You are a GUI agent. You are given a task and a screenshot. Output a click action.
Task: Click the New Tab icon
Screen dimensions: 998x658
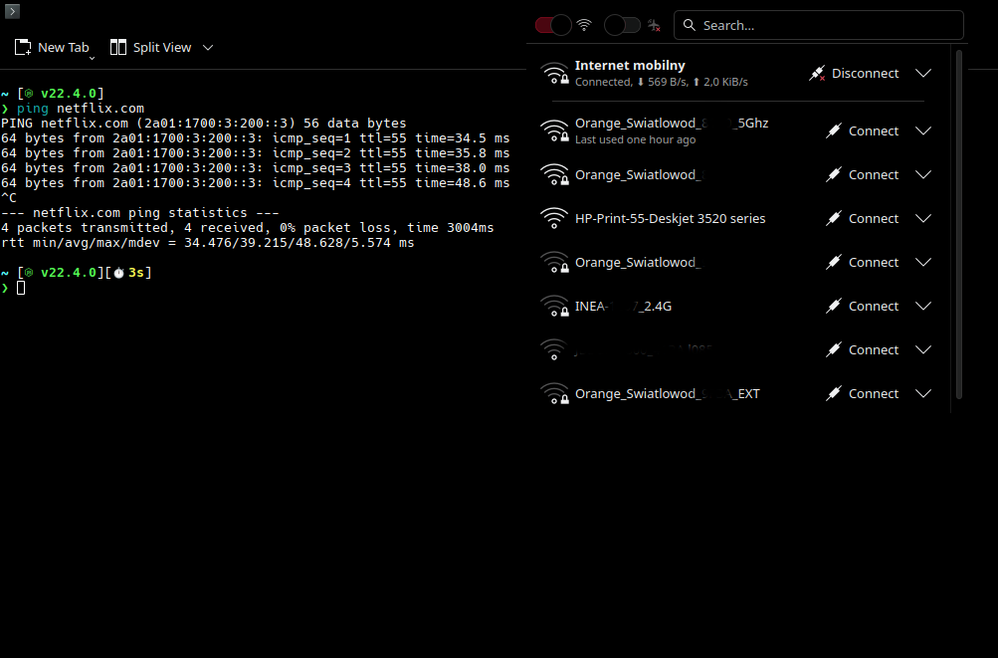[23, 47]
